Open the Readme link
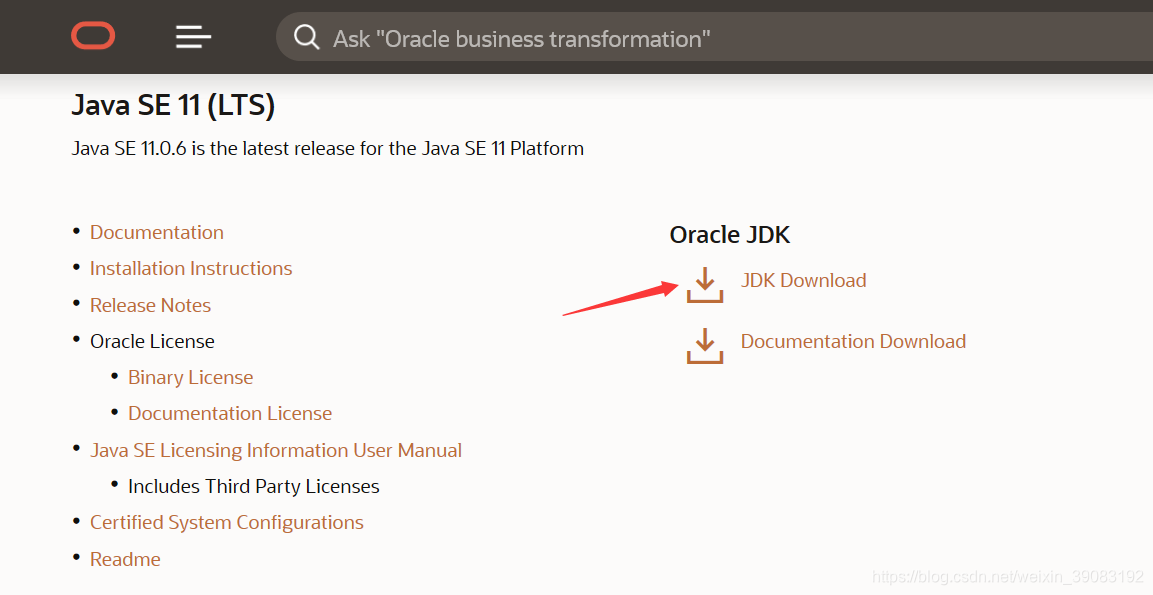 pyautogui.click(x=125, y=559)
